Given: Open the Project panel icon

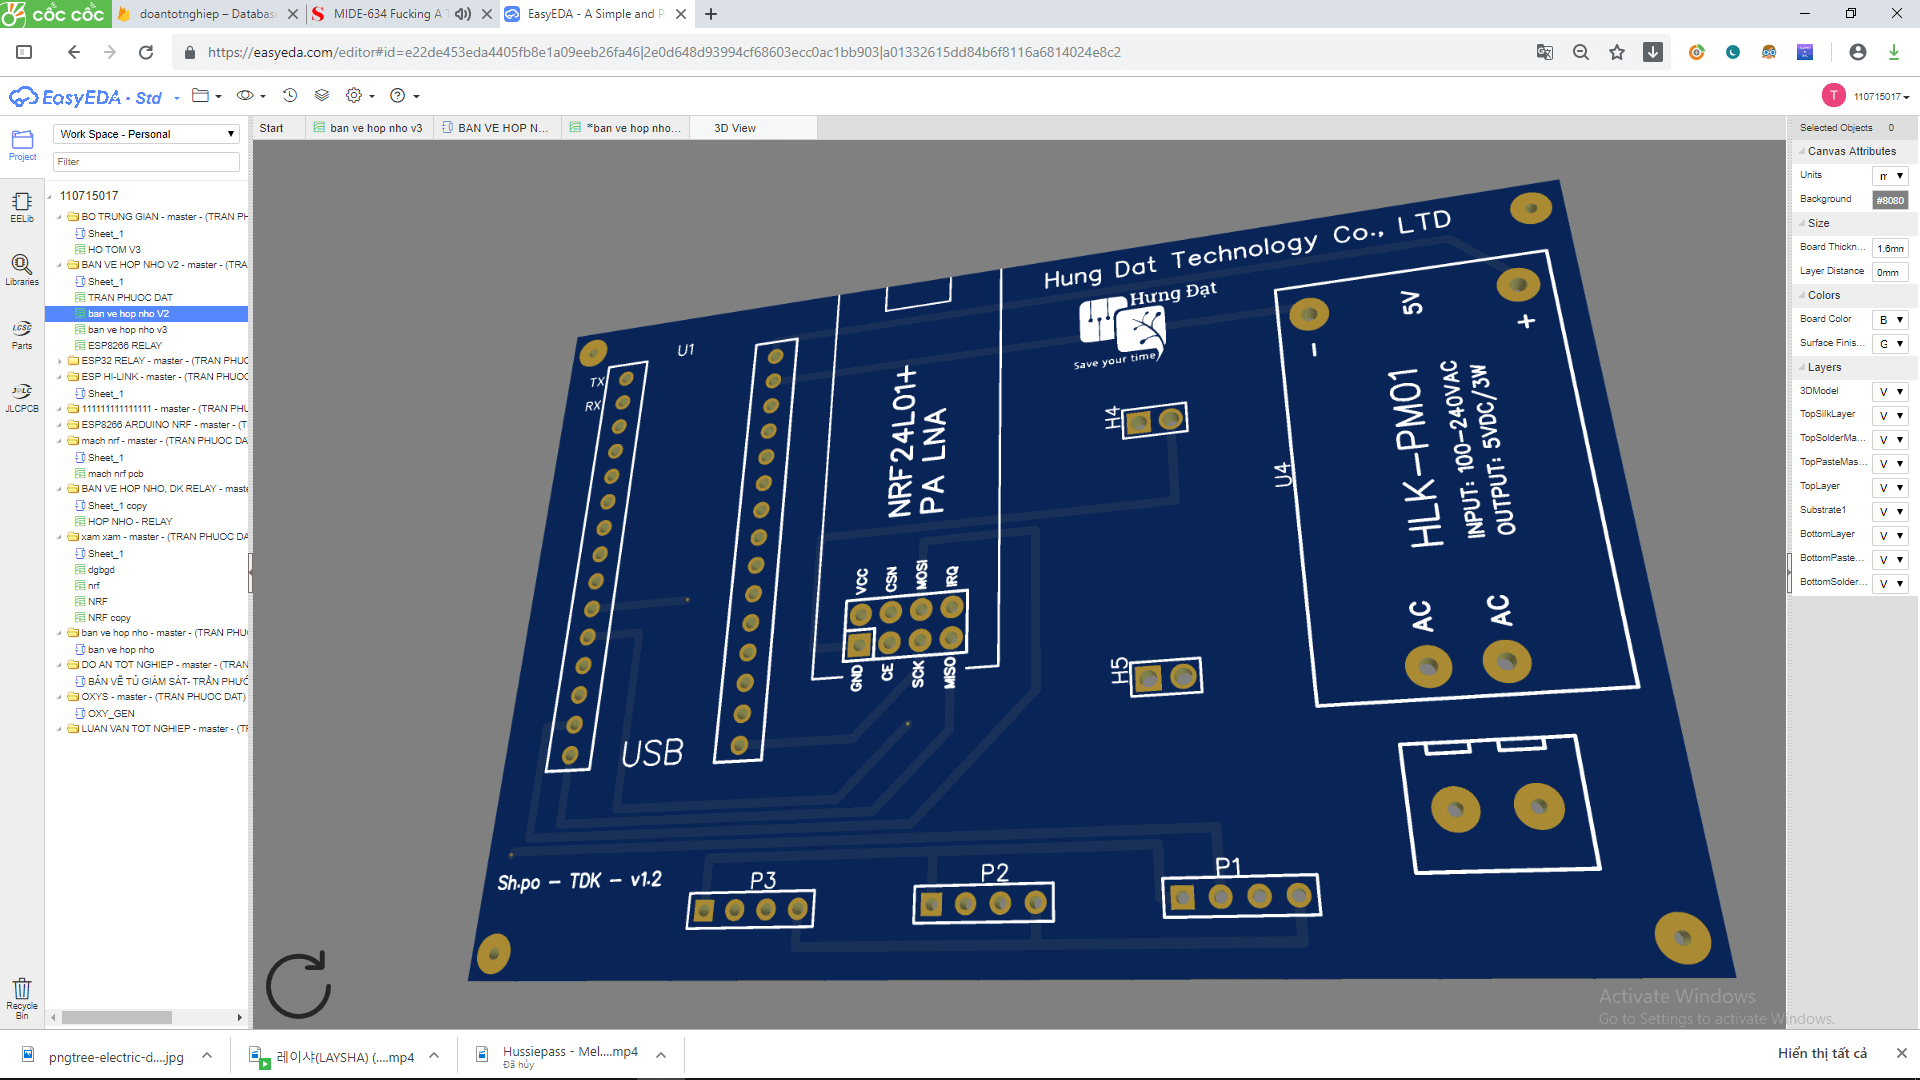Looking at the screenshot, I should click(x=22, y=145).
